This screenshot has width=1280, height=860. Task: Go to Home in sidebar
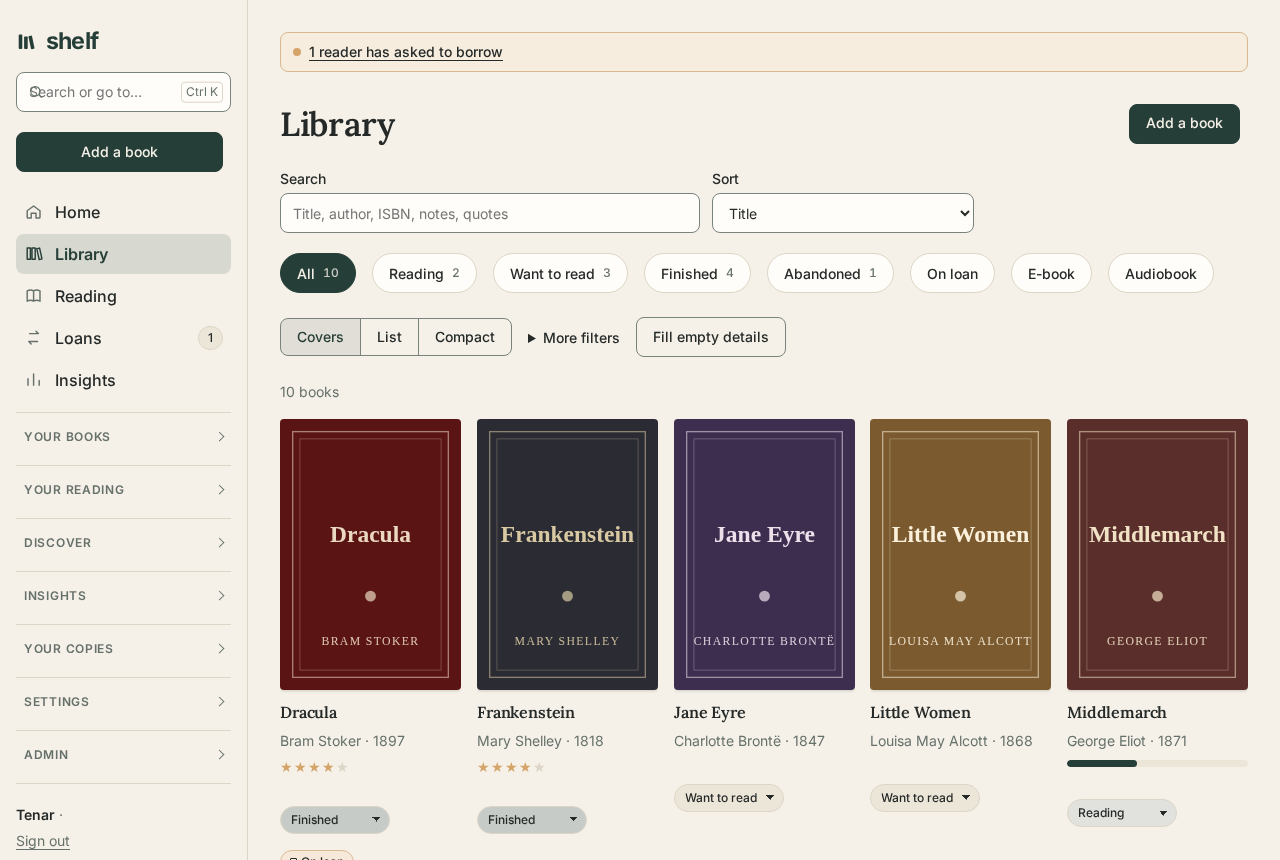[123, 212]
